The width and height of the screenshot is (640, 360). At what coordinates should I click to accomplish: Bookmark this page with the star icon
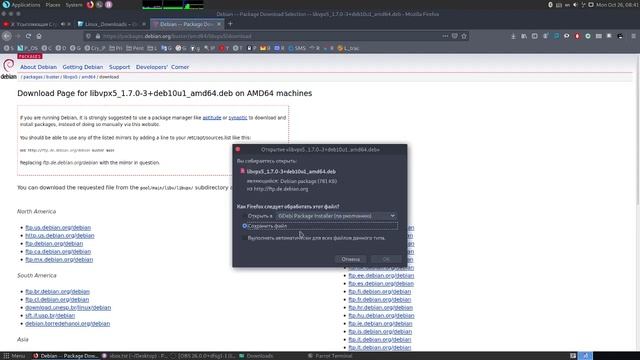tap(464, 36)
